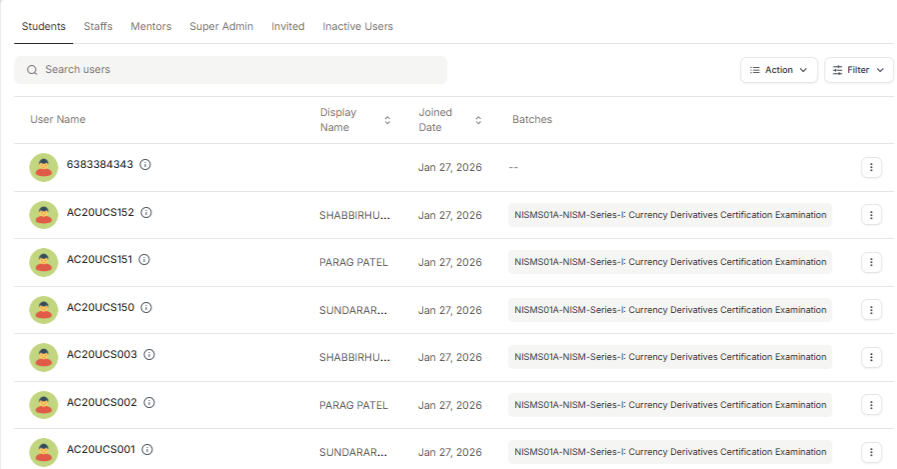Click avatar of user AC20UCS150
The width and height of the screenshot is (897, 469).
coord(43,310)
